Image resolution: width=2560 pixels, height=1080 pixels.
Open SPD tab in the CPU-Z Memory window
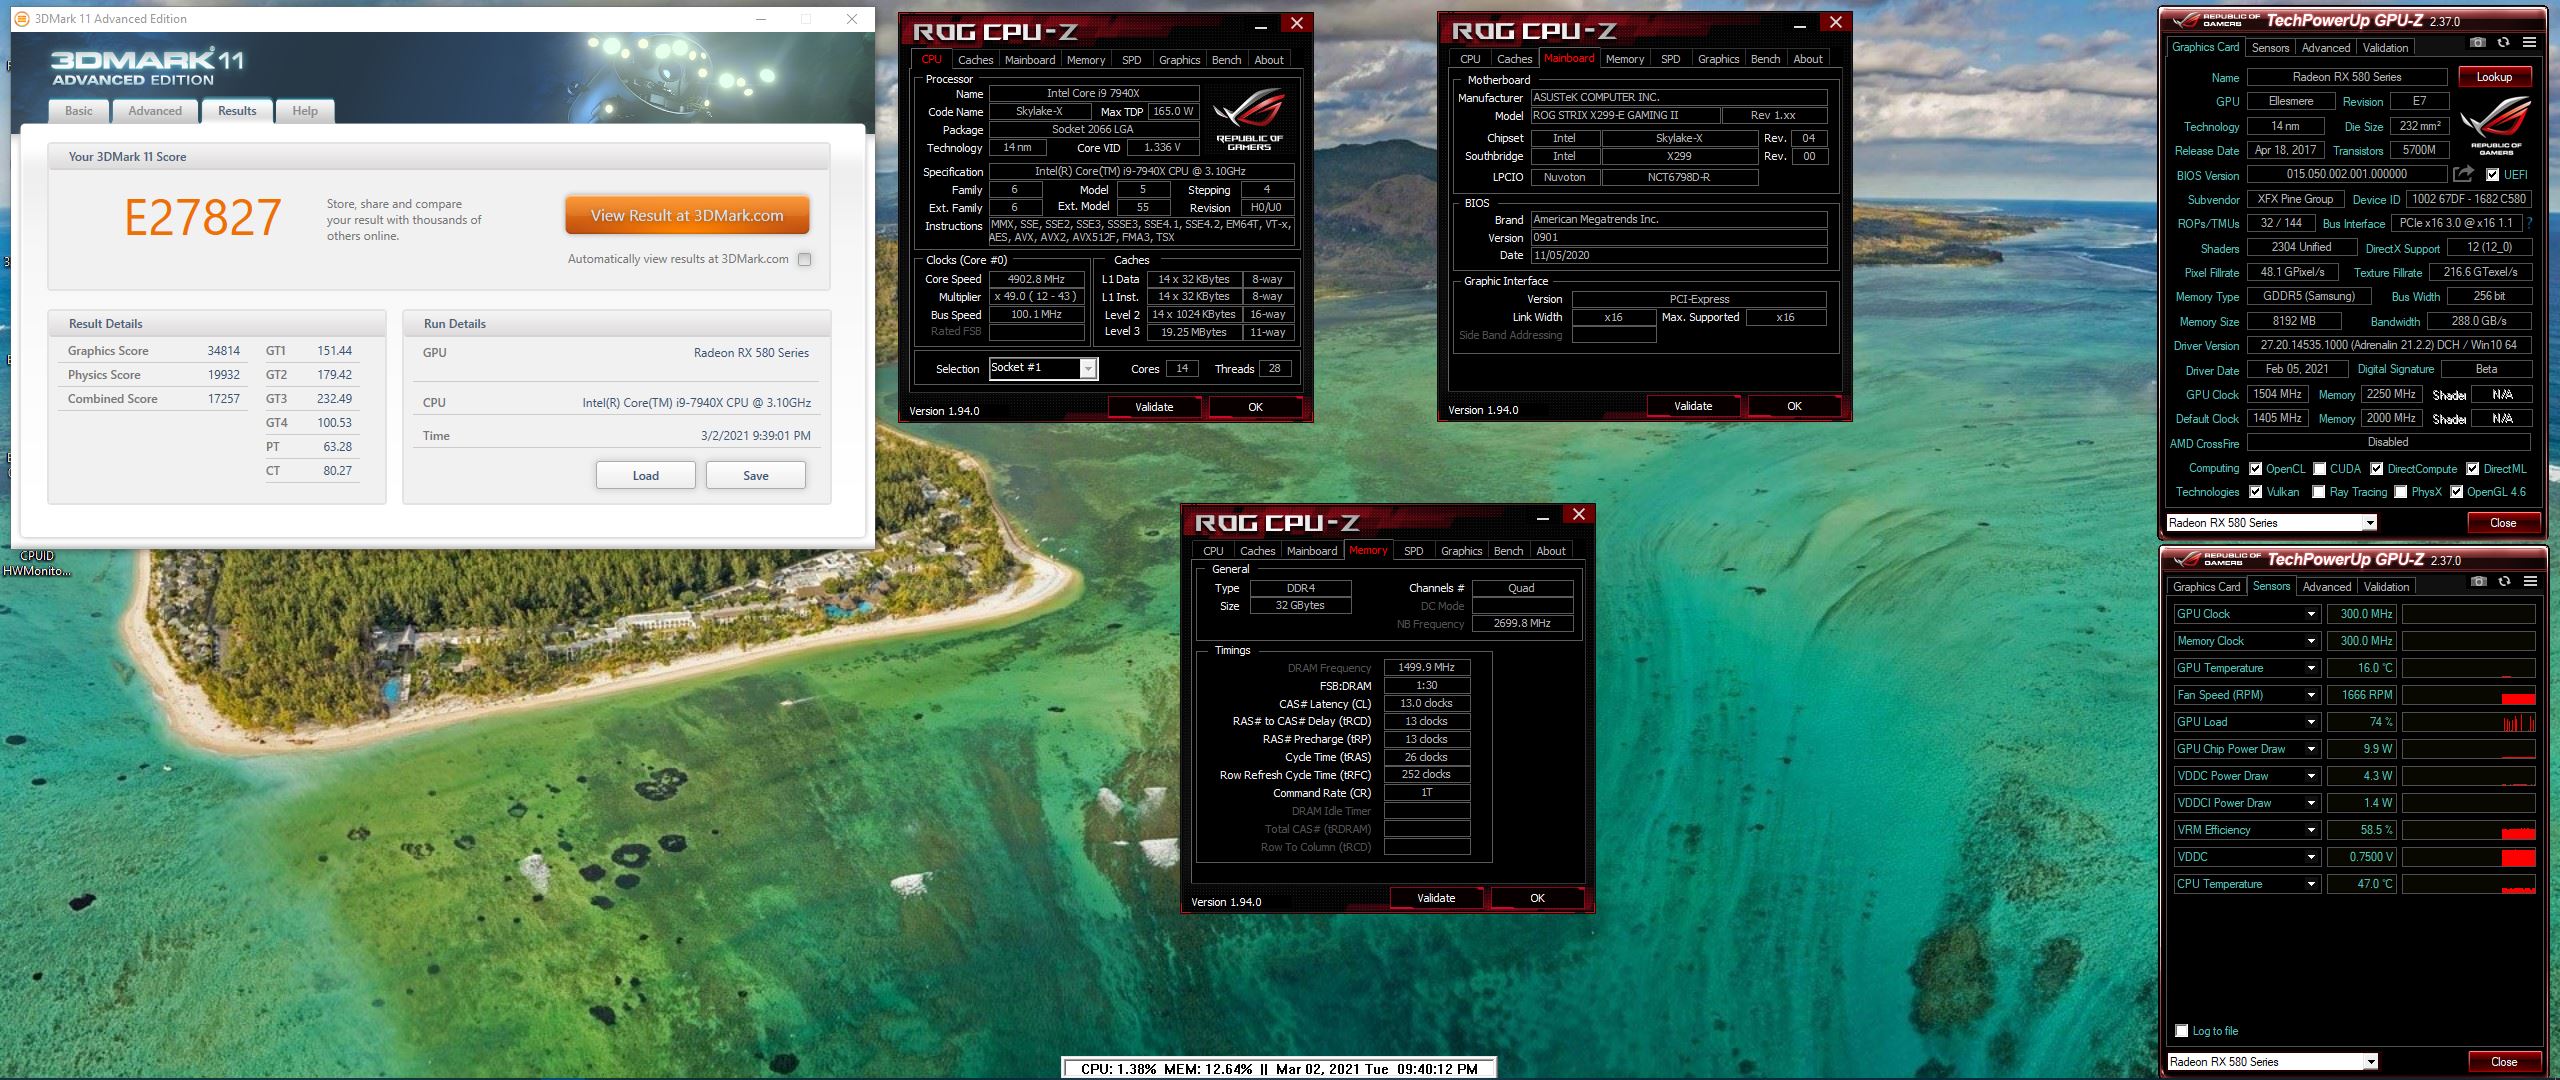[x=1413, y=551]
